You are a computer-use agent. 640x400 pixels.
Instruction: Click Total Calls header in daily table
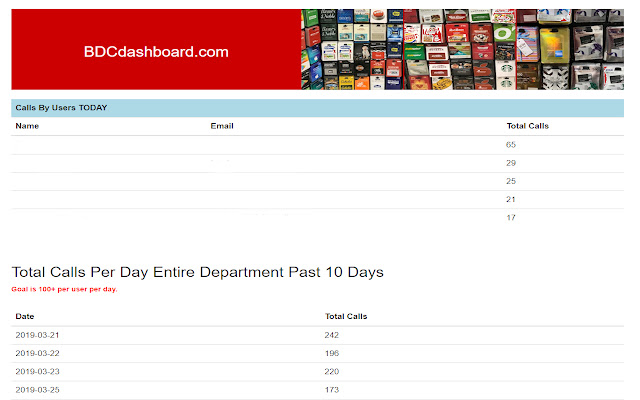(346, 316)
